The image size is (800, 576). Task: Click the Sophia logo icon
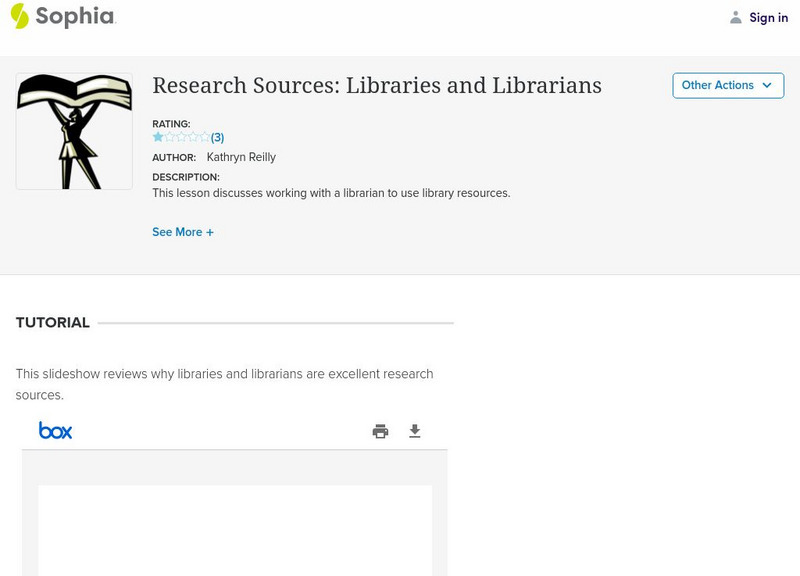[x=20, y=16]
